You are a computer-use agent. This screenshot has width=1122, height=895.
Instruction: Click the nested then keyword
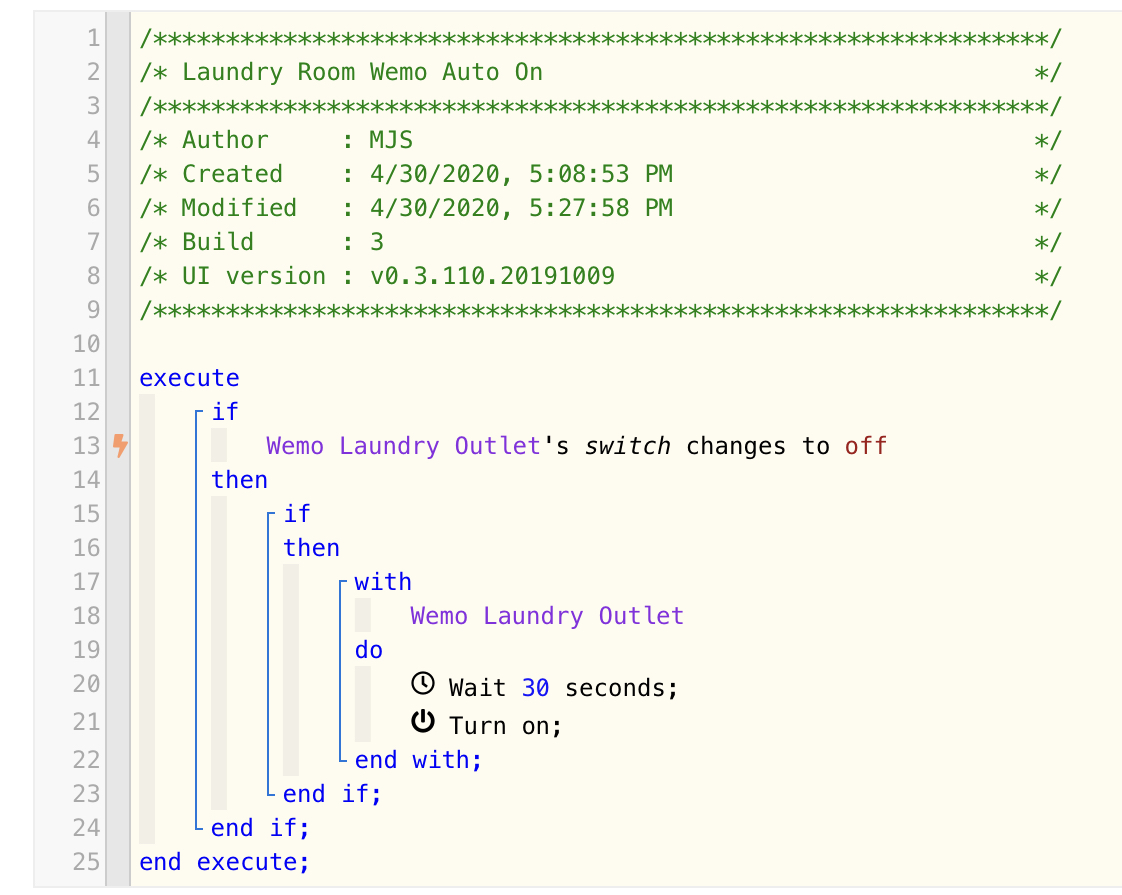pyautogui.click(x=311, y=548)
